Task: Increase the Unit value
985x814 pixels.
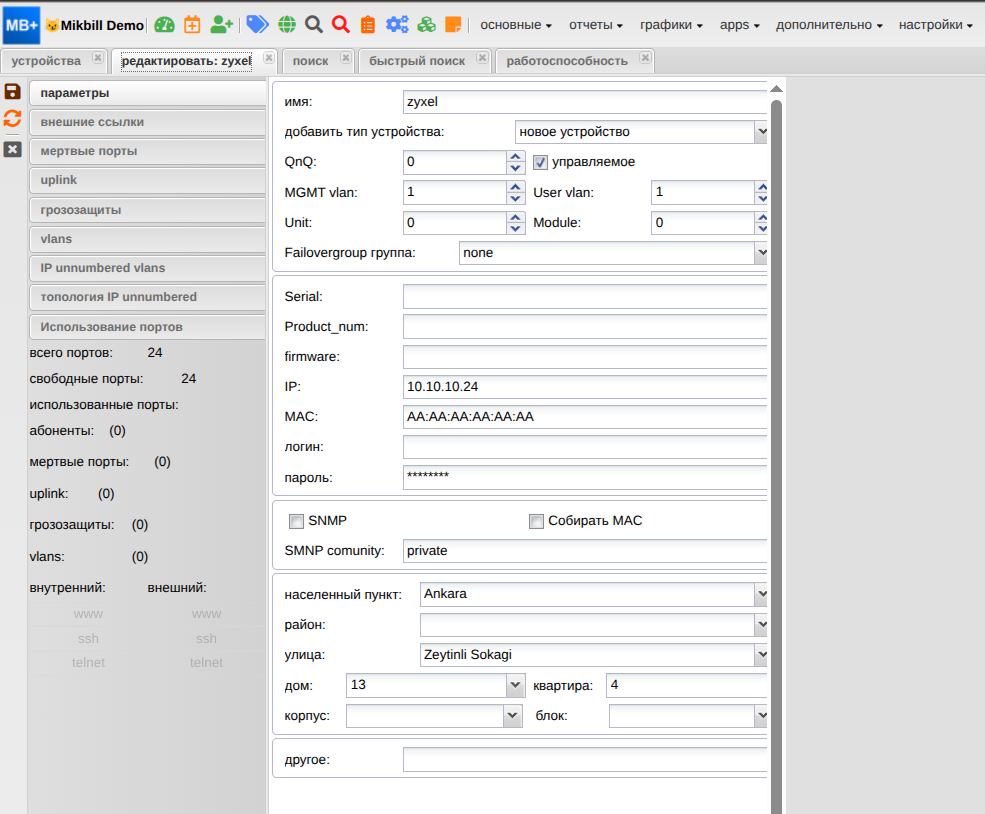Action: (x=515, y=217)
